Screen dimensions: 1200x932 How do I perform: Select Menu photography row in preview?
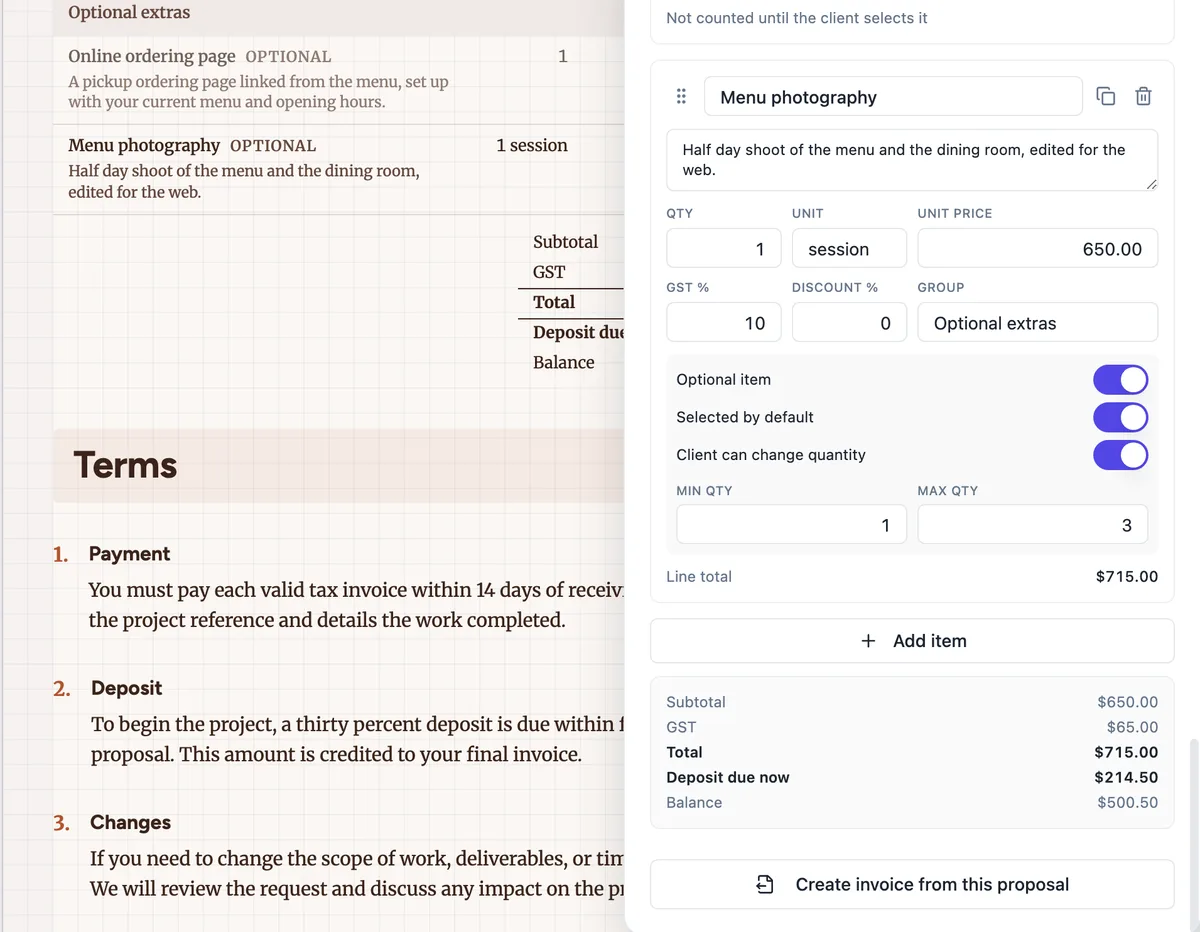click(338, 169)
